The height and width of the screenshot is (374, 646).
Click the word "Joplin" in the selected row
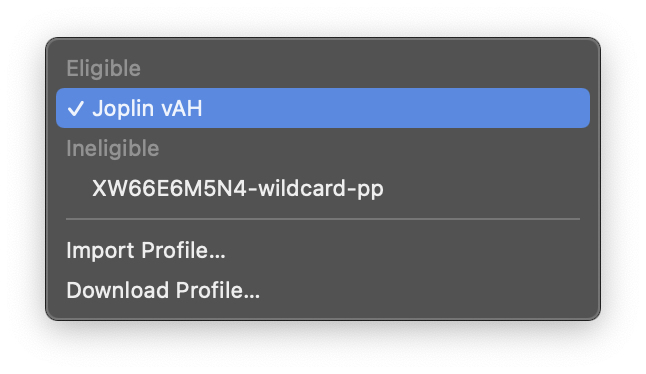123,109
